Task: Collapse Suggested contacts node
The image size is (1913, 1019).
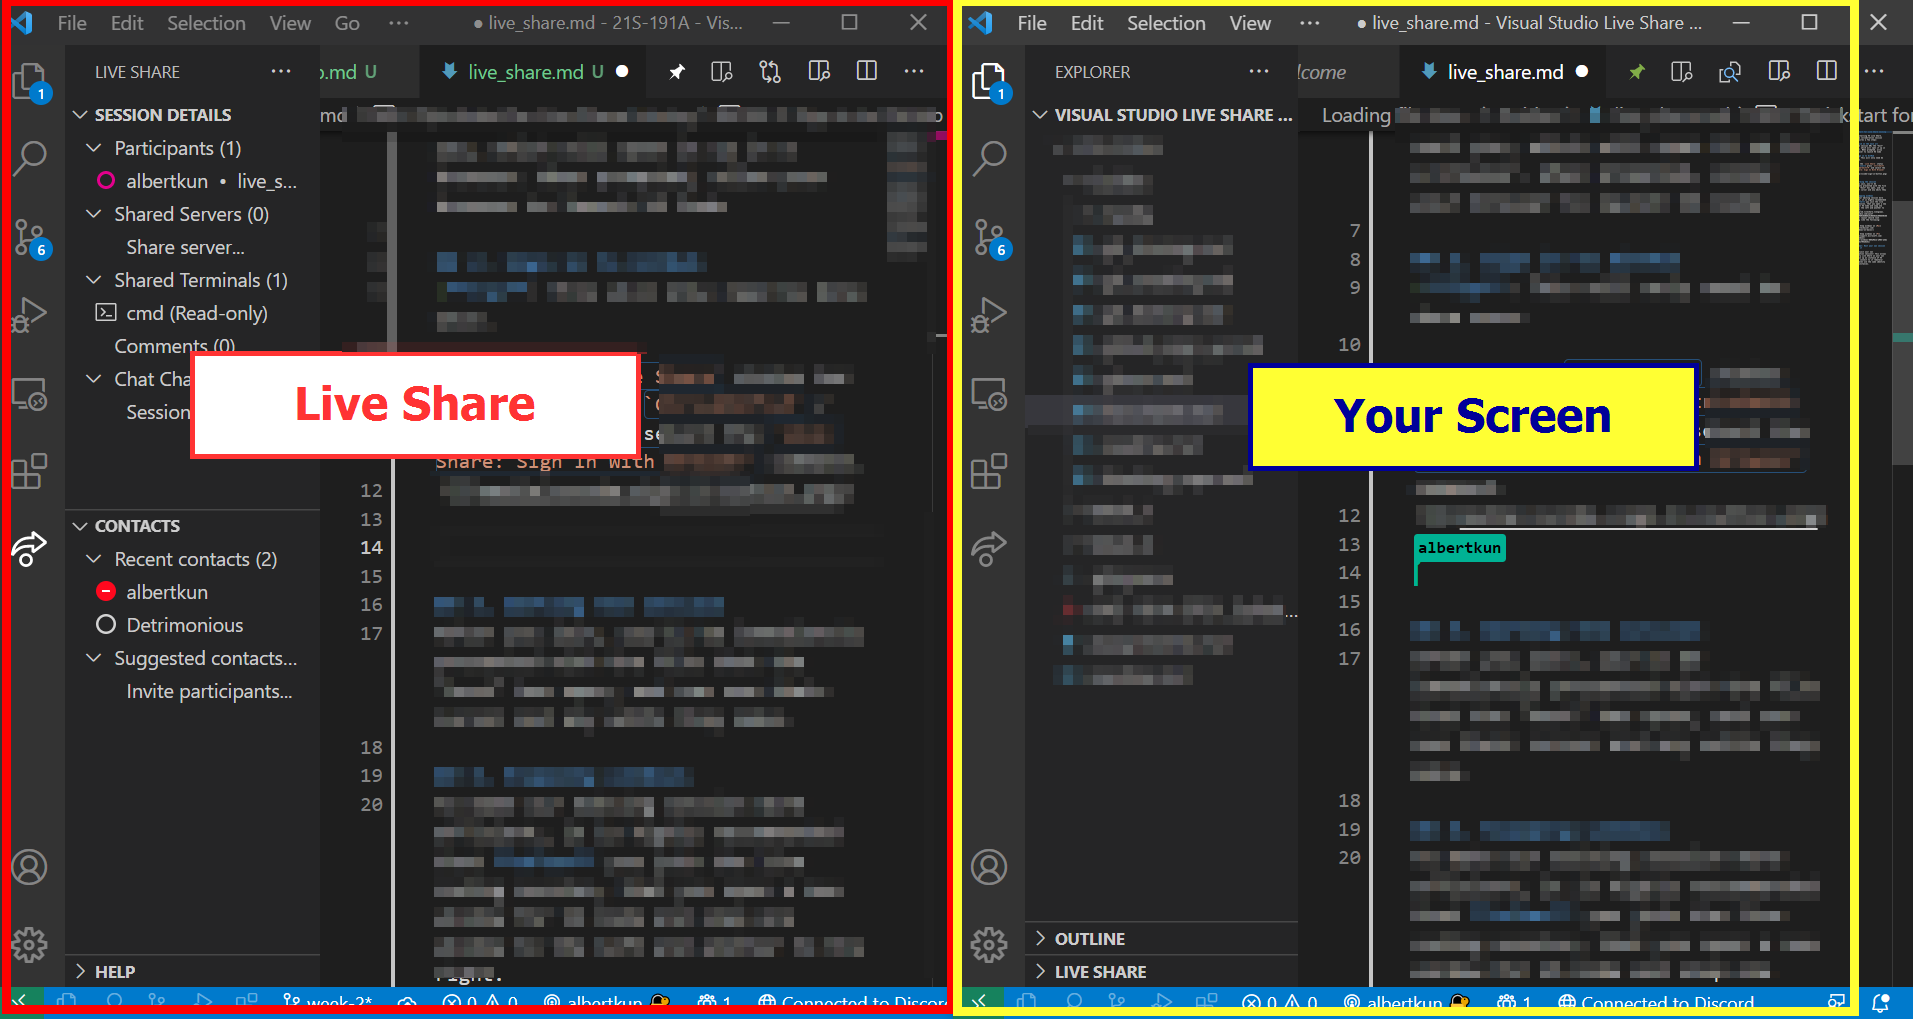Action: (94, 658)
